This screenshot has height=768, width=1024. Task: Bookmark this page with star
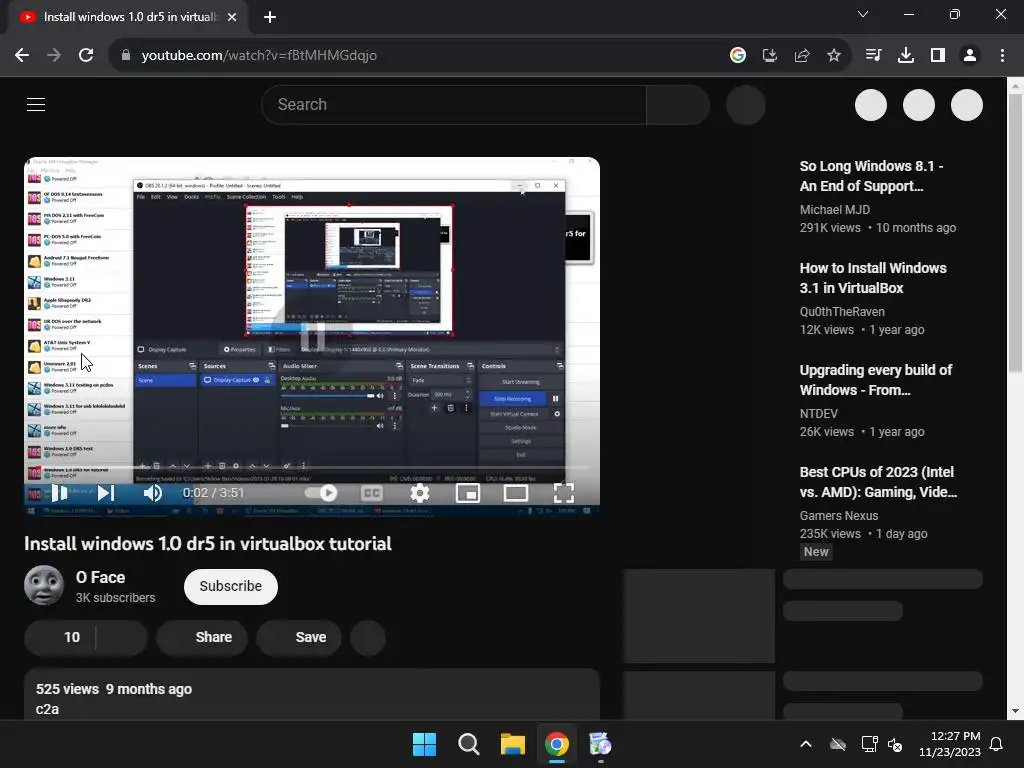coord(834,56)
